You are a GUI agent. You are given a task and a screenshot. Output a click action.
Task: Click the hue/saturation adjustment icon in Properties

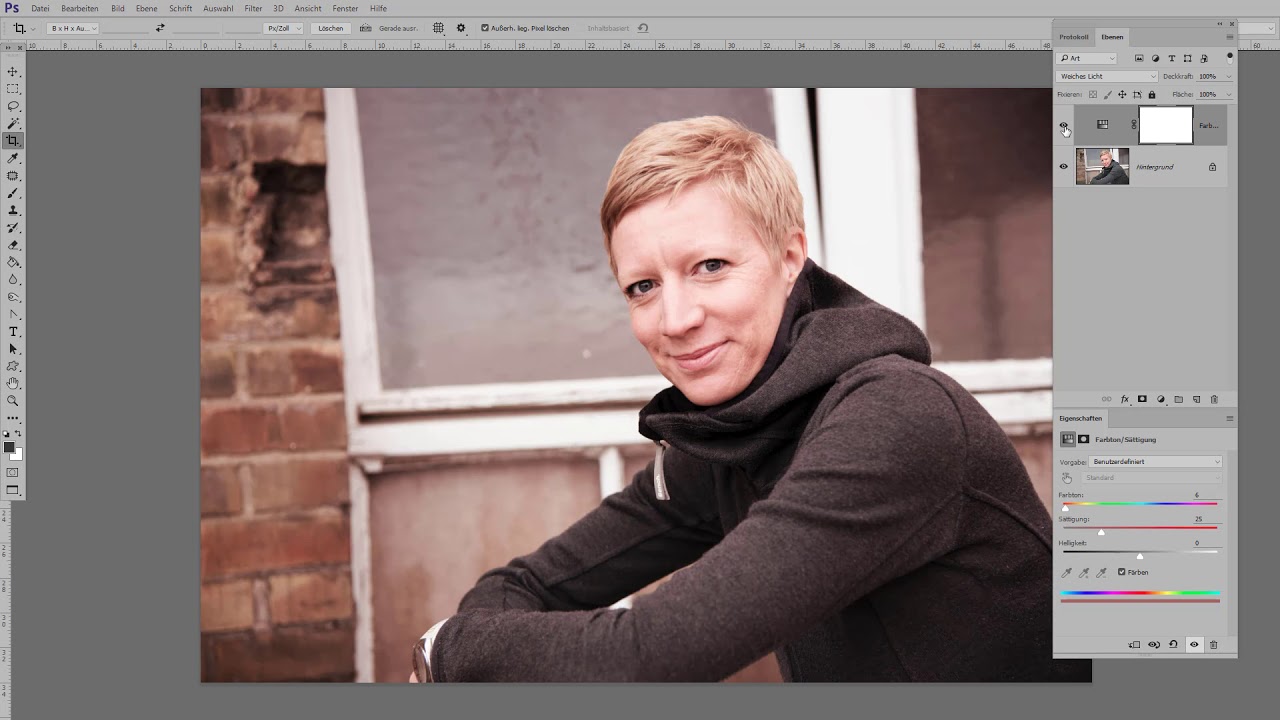click(x=1068, y=439)
